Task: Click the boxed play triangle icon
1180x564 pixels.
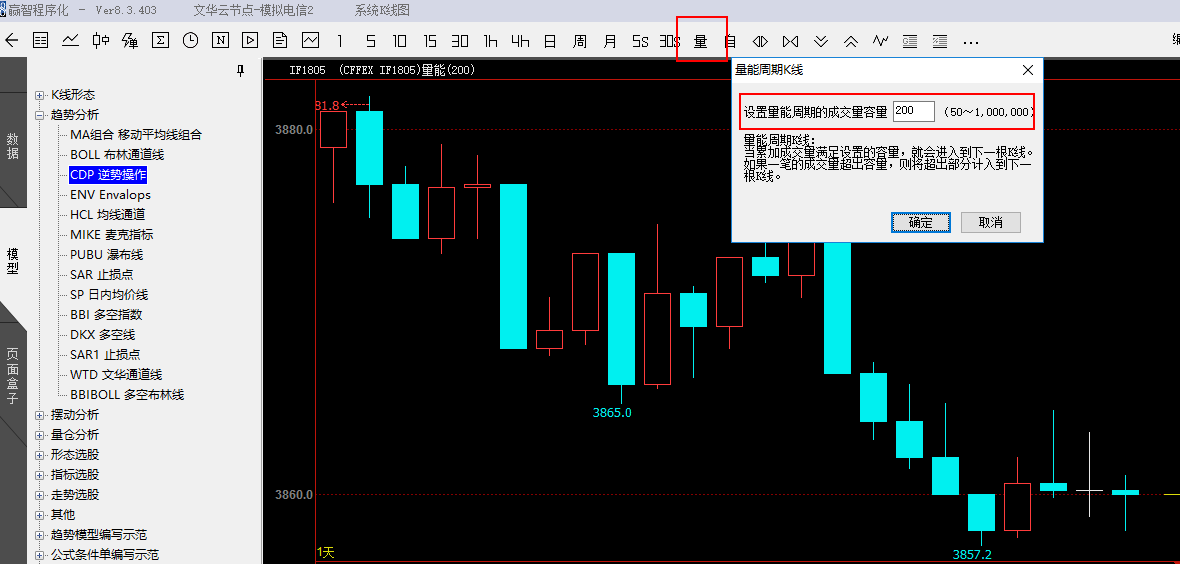Action: [x=251, y=41]
